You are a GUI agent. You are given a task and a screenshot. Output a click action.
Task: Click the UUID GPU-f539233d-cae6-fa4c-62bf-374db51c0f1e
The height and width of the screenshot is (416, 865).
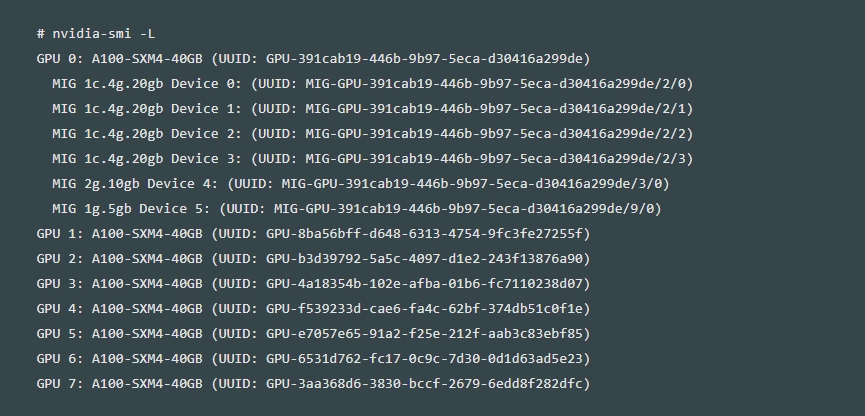[425, 309]
